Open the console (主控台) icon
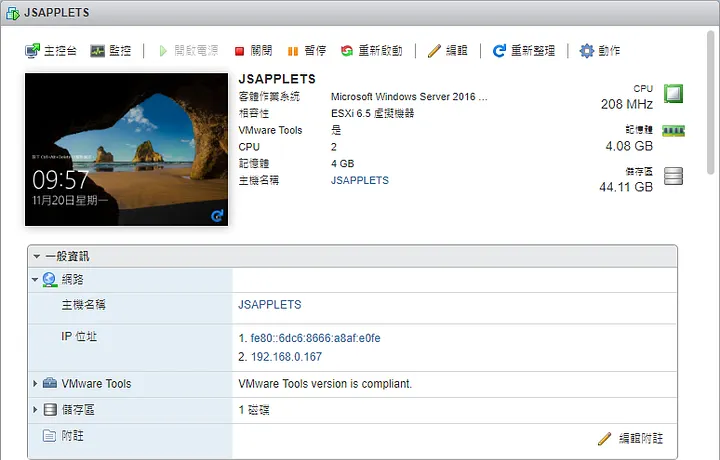Image resolution: width=720 pixels, height=460 pixels. 32,50
